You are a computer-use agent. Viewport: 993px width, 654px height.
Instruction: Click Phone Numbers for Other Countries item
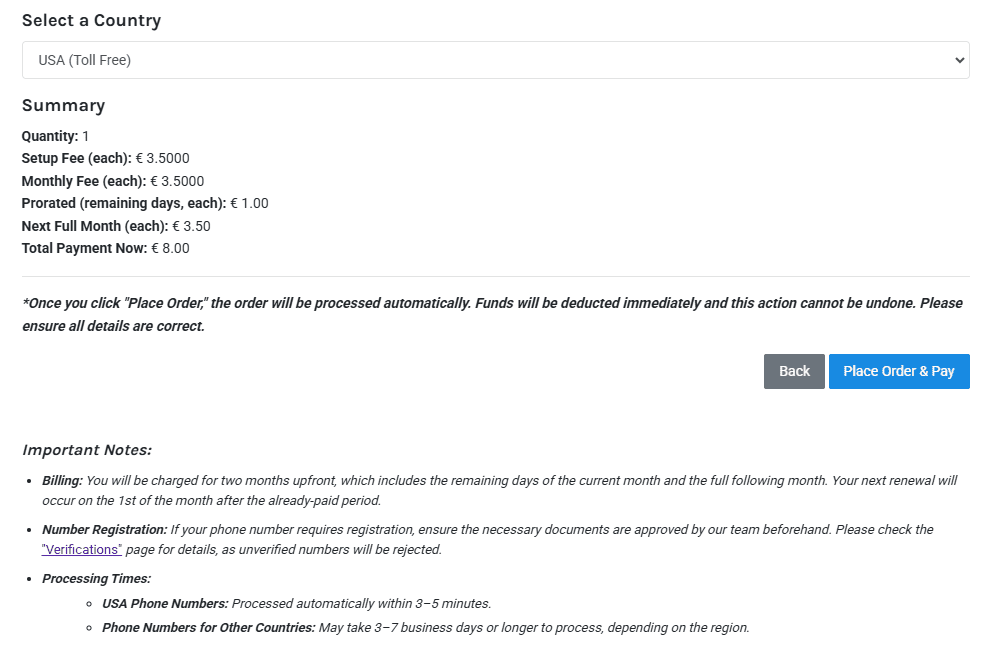pyautogui.click(x=425, y=627)
